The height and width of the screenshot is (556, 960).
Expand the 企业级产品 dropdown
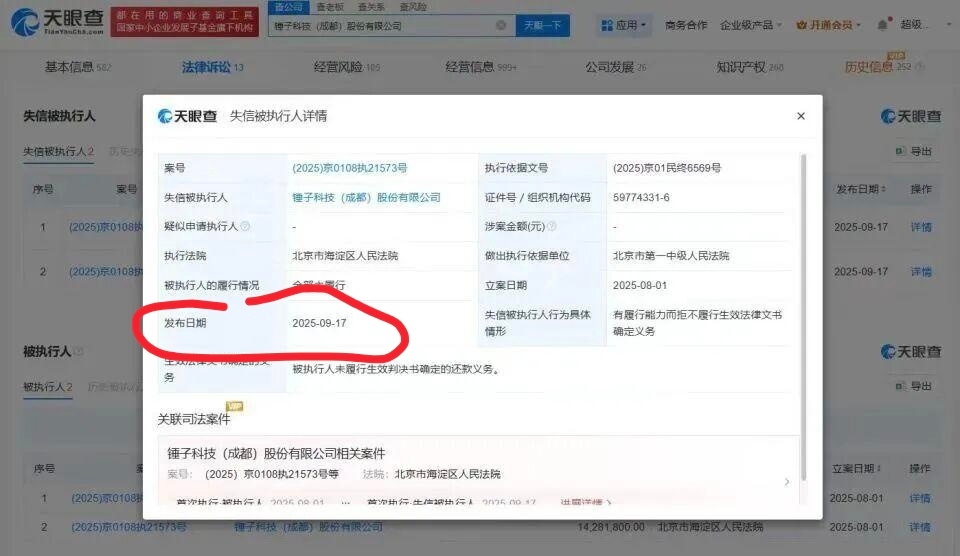(x=751, y=25)
